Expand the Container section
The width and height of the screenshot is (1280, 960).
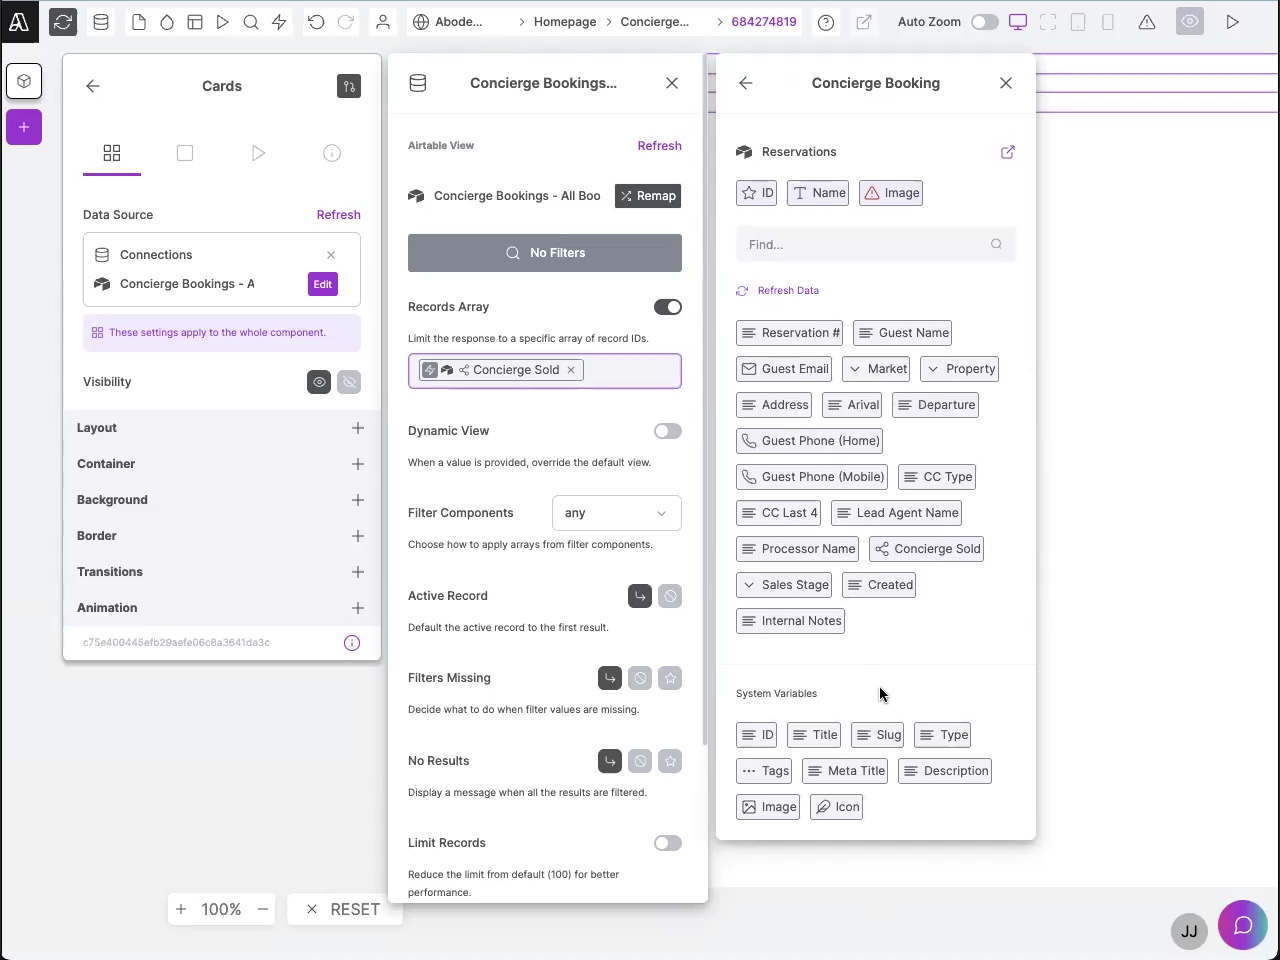[222, 464]
